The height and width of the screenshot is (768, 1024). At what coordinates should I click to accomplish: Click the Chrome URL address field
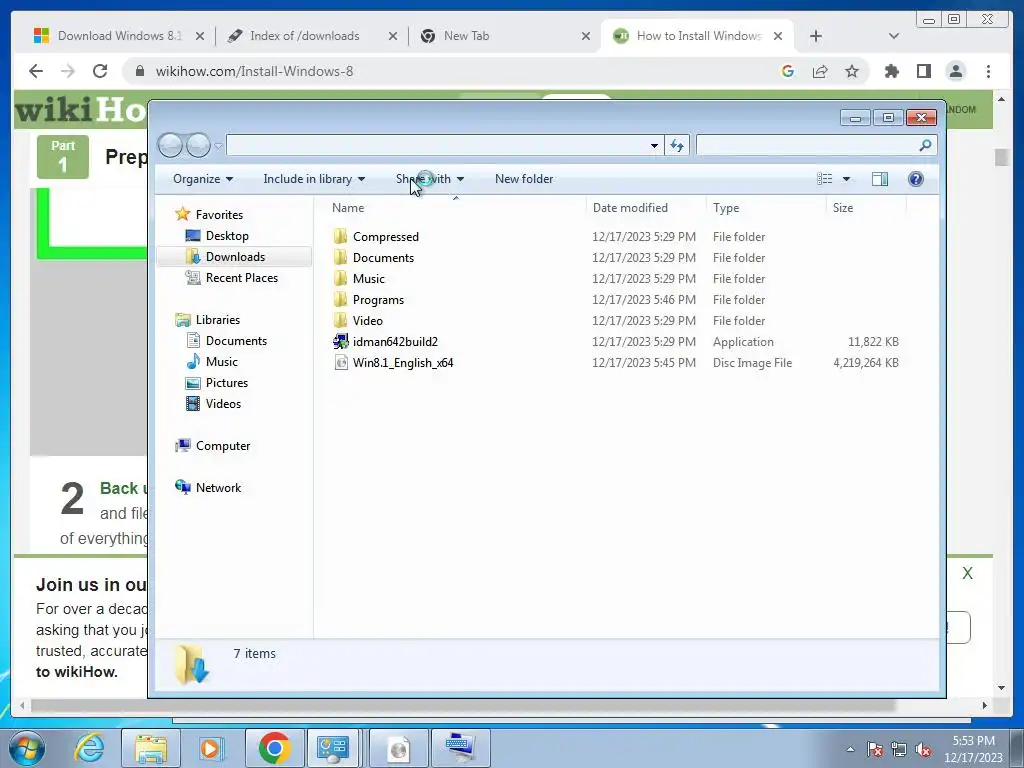[x=451, y=71]
